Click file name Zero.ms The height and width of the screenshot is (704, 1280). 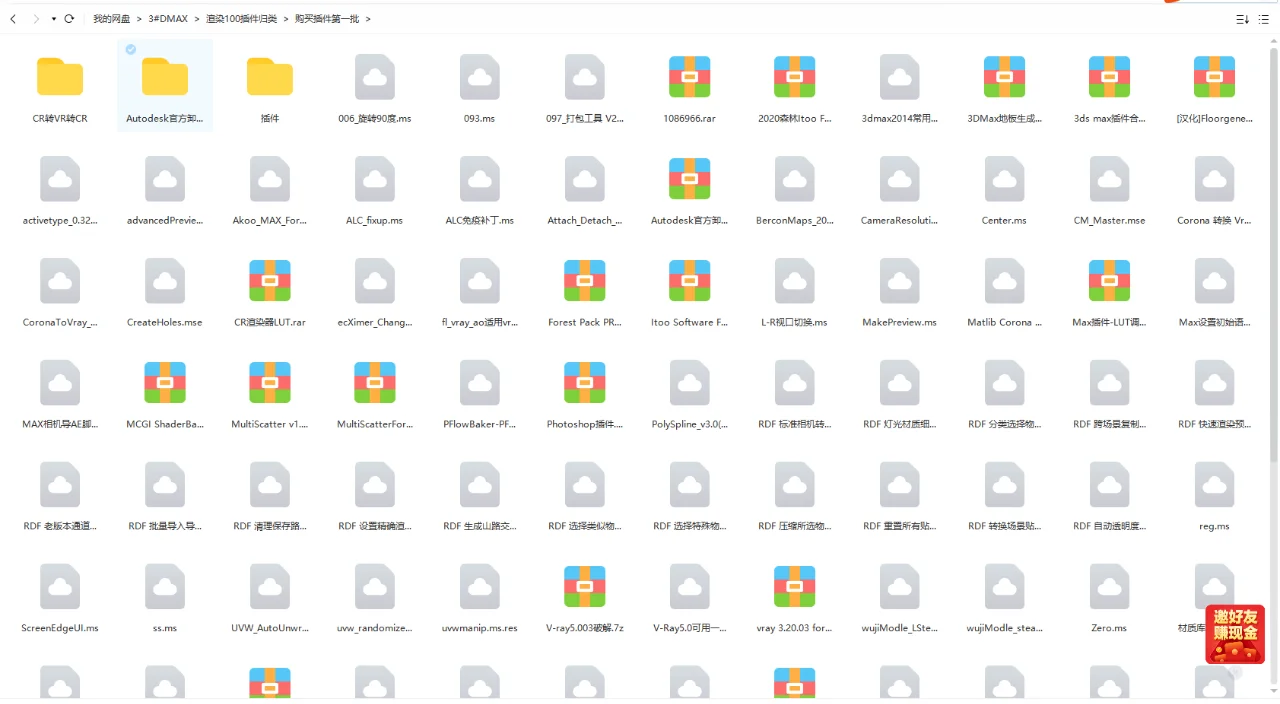[x=1110, y=628]
